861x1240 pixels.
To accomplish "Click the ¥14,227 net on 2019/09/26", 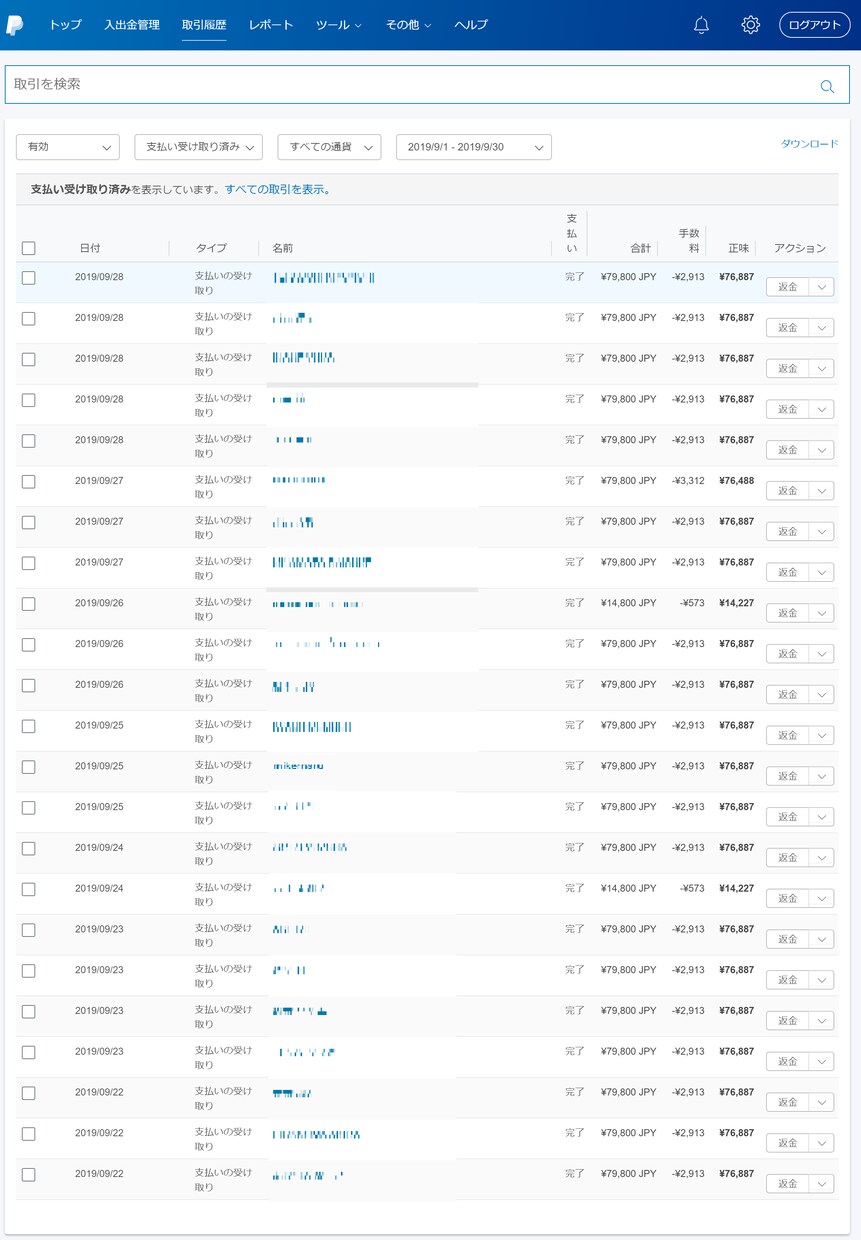I will pos(737,603).
